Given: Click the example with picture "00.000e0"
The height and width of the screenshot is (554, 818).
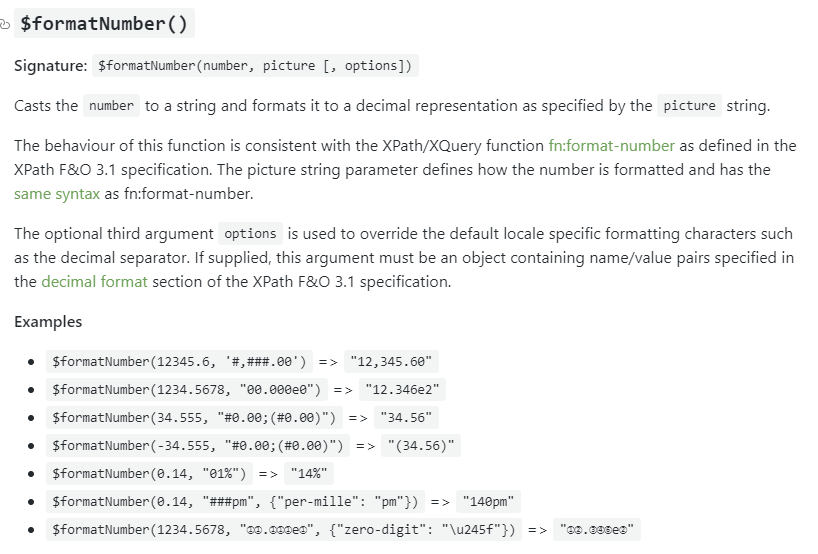Looking at the screenshot, I should tap(186, 390).
